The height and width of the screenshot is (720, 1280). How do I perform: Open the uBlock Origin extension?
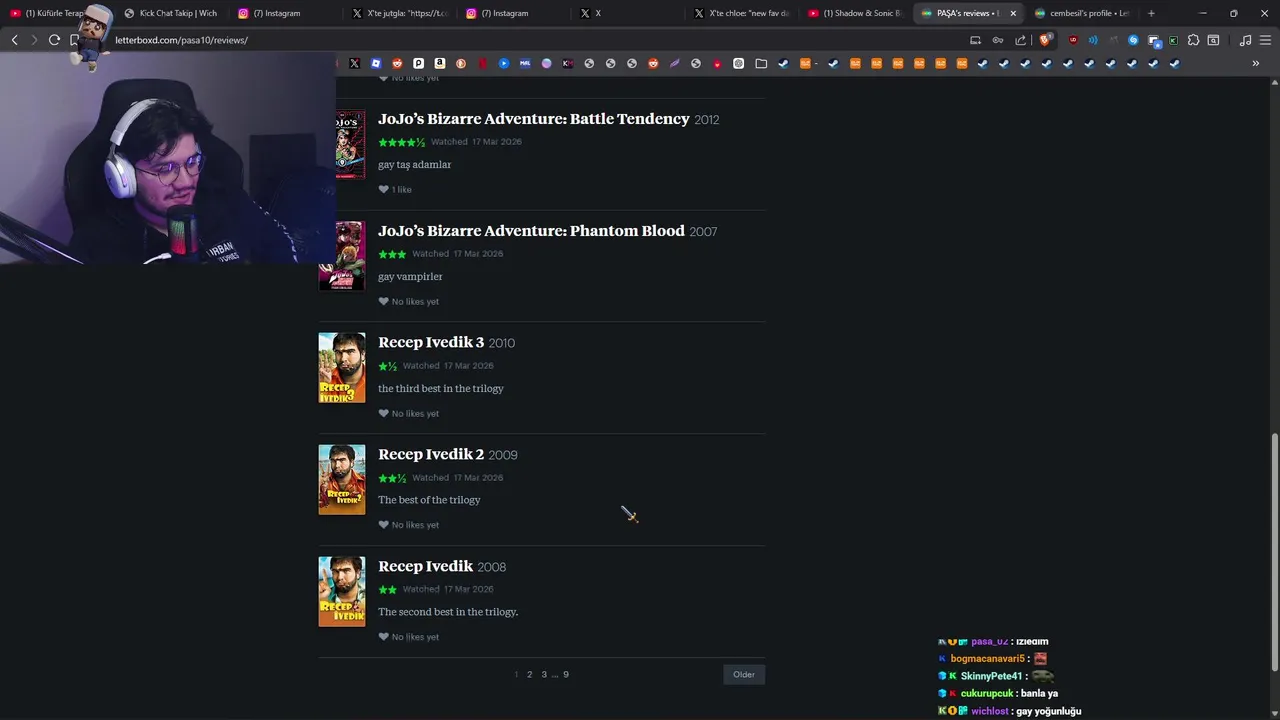(x=1073, y=40)
